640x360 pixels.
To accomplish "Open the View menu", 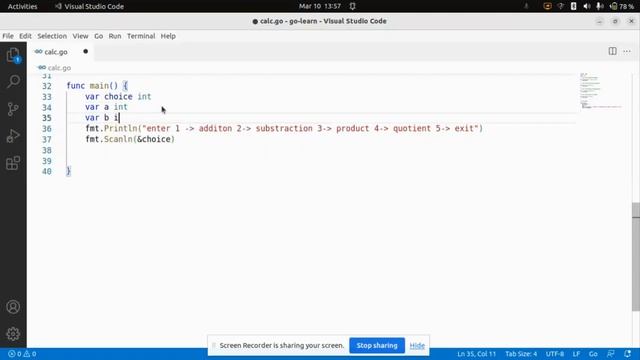I will (80, 36).
